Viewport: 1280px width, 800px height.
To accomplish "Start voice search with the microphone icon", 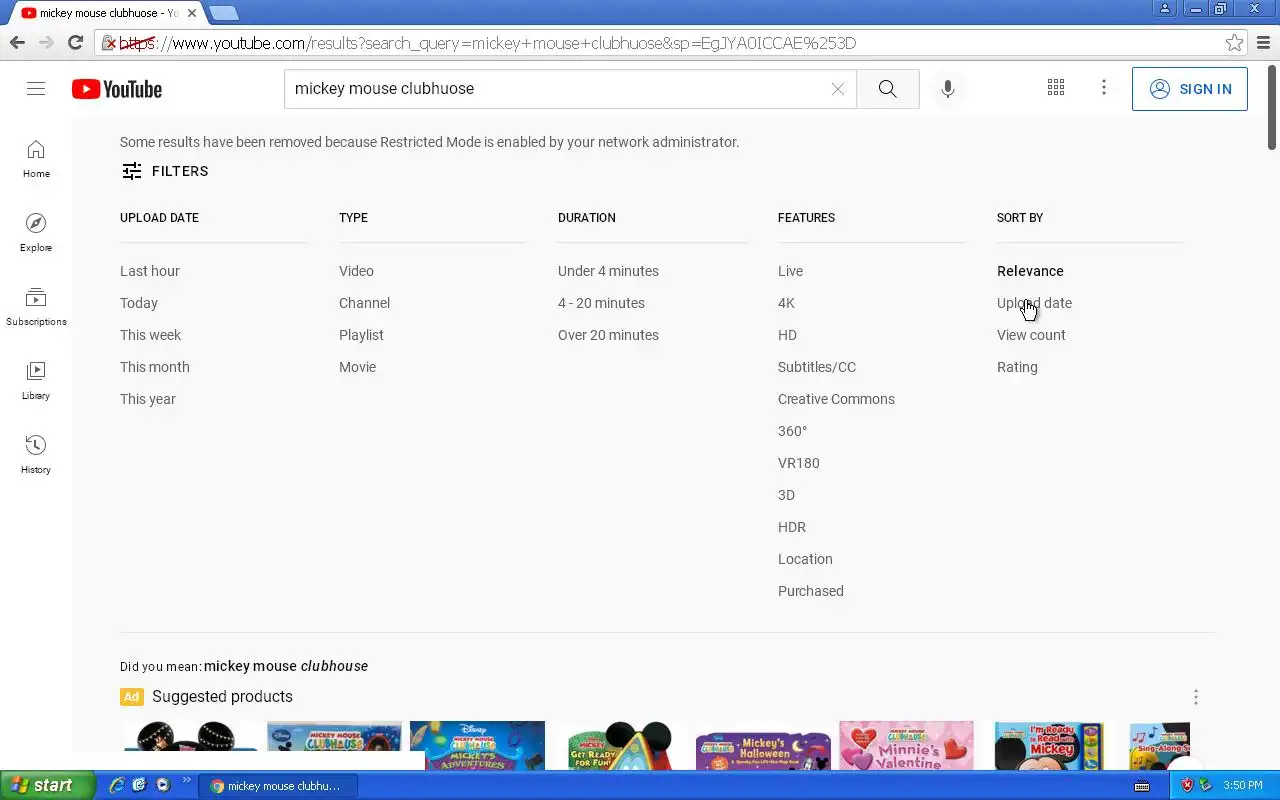I will tap(948, 89).
